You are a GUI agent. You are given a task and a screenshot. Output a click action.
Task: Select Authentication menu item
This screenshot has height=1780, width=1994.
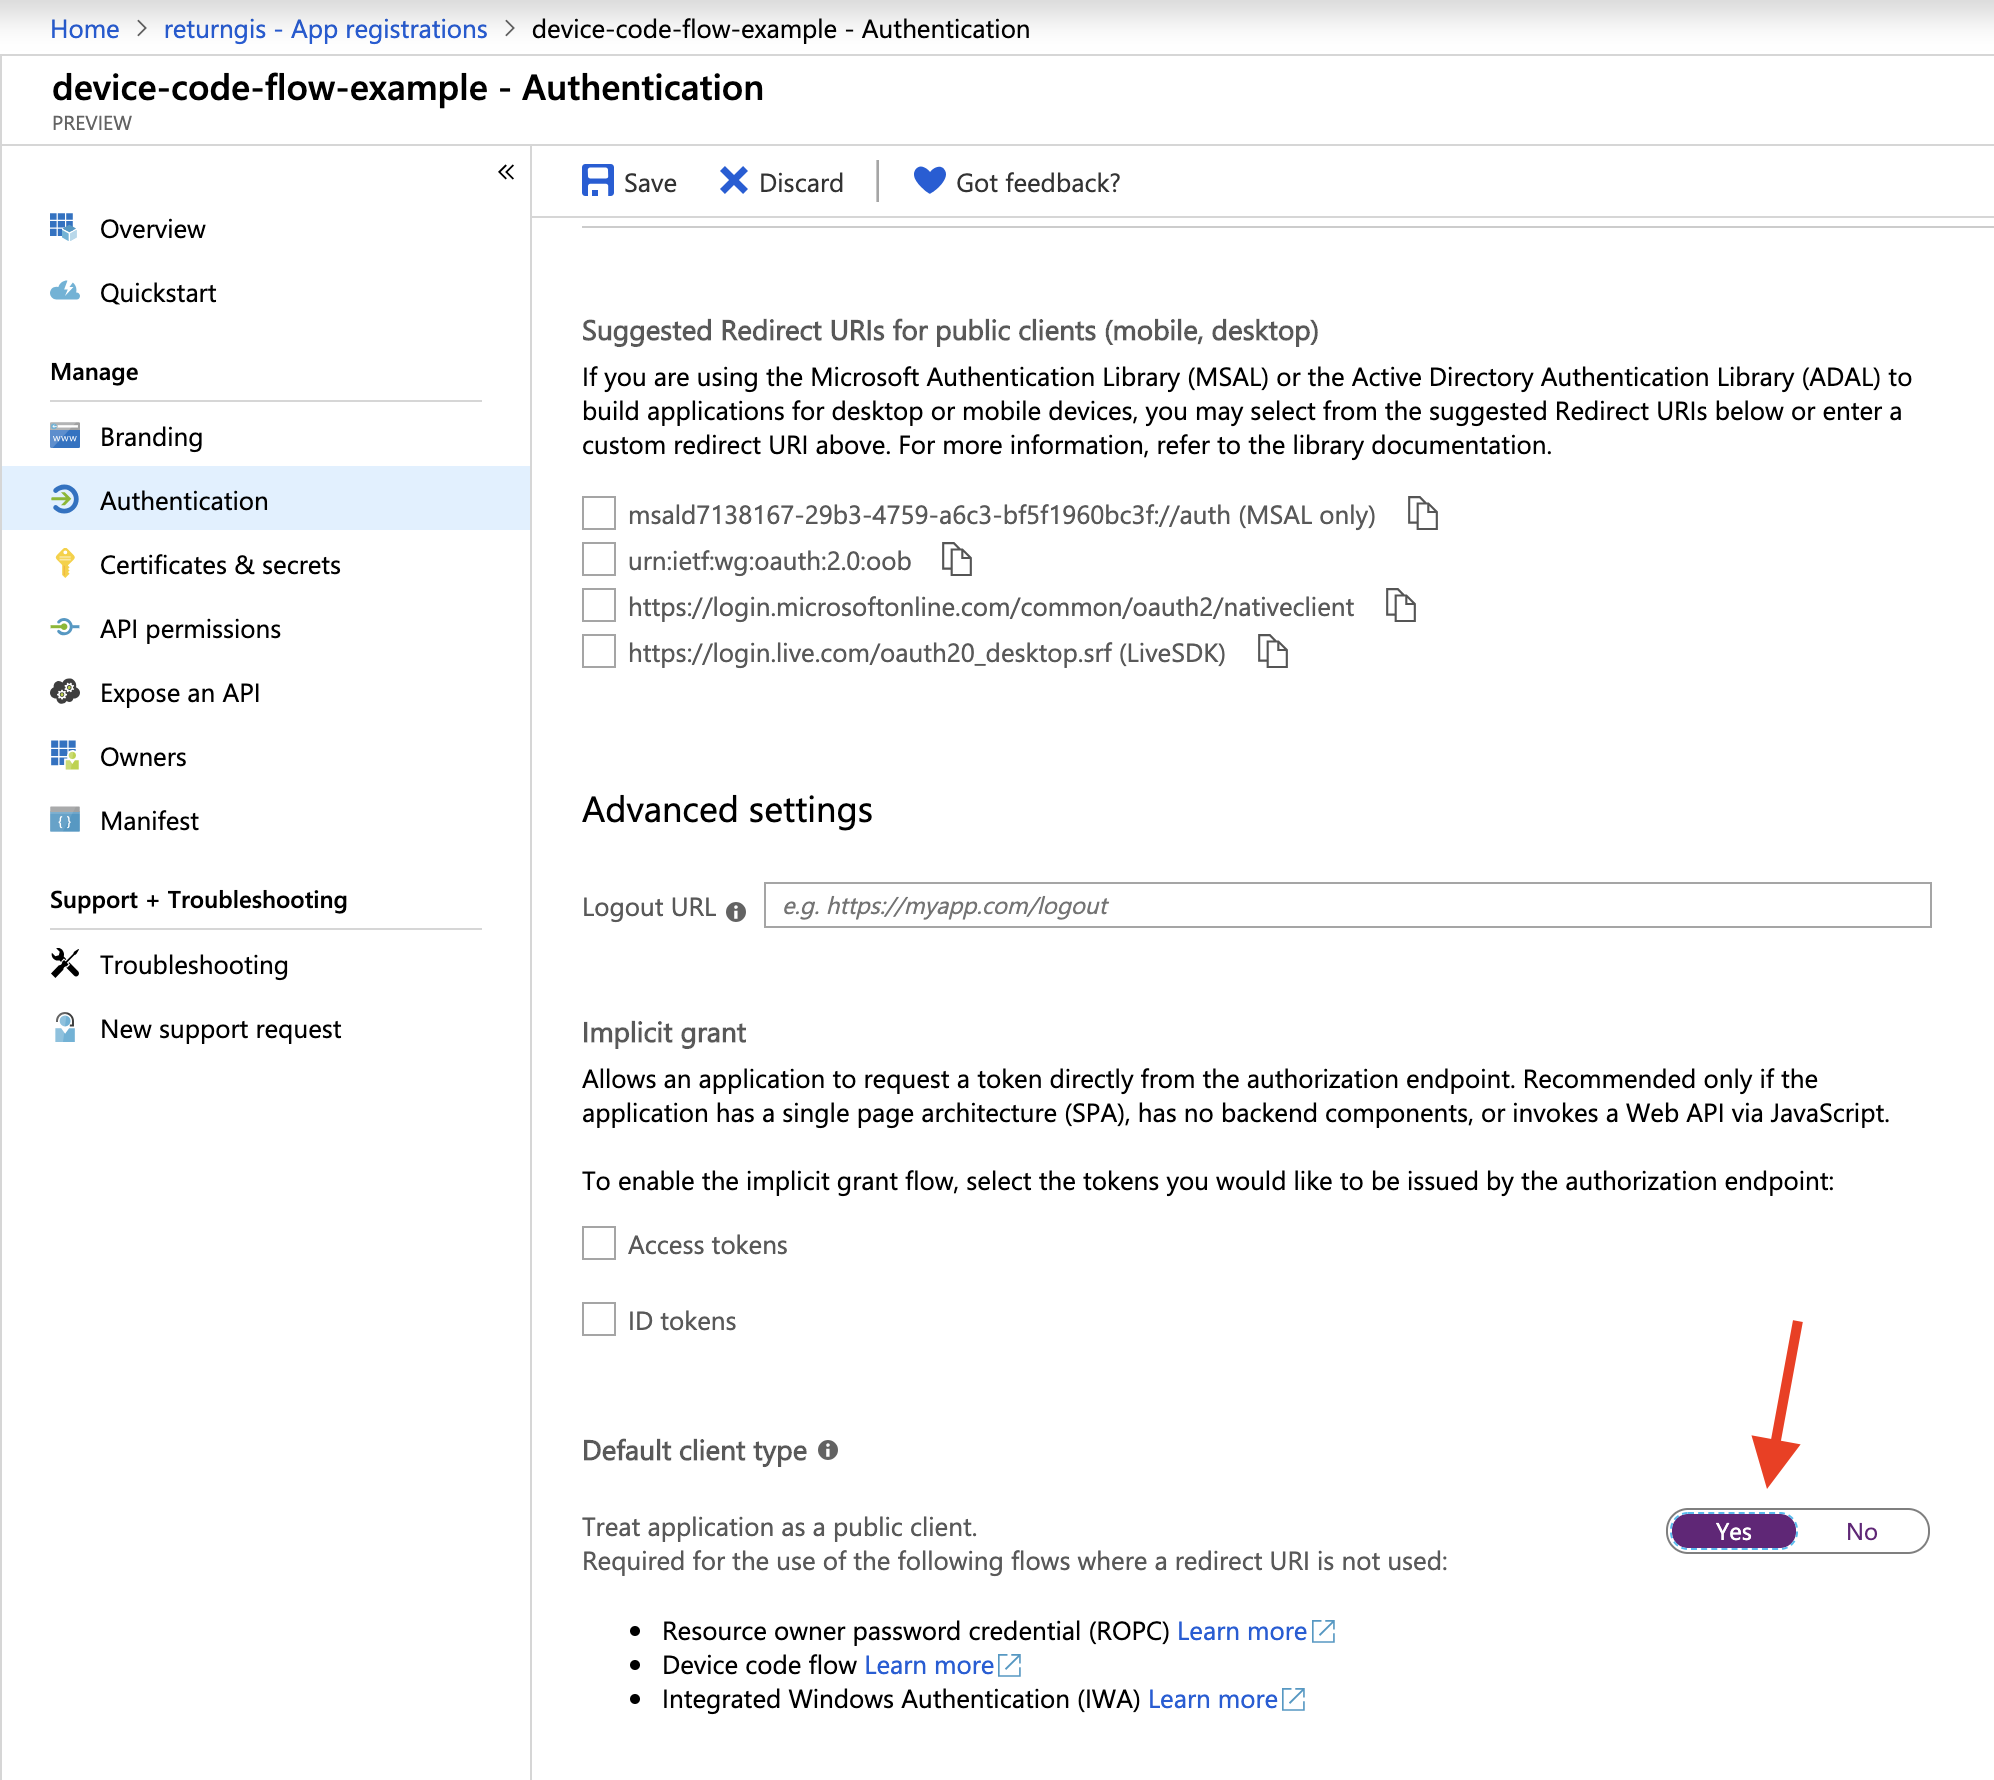266,500
